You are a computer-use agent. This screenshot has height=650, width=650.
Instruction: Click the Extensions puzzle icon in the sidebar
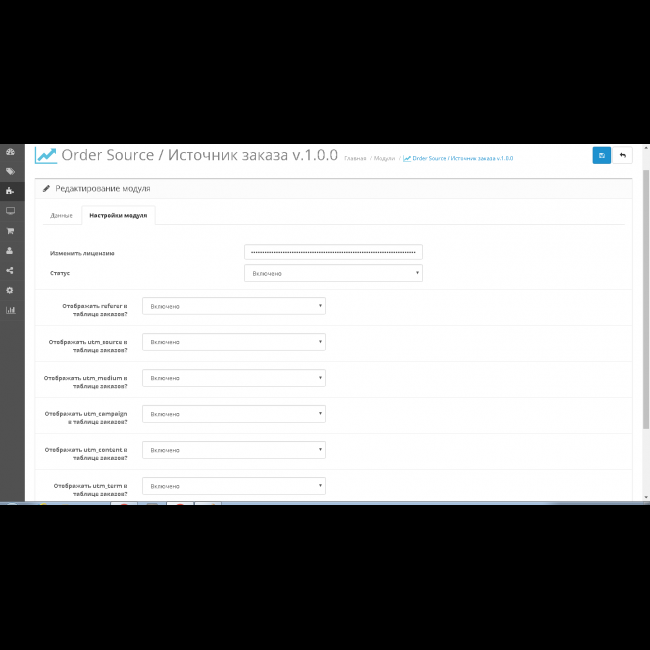[x=10, y=191]
